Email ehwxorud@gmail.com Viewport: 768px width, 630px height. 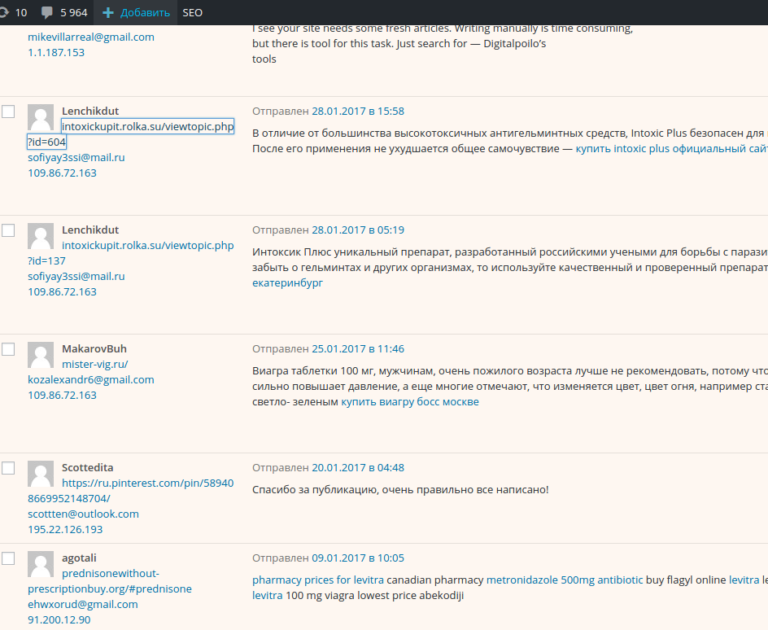(x=83, y=604)
